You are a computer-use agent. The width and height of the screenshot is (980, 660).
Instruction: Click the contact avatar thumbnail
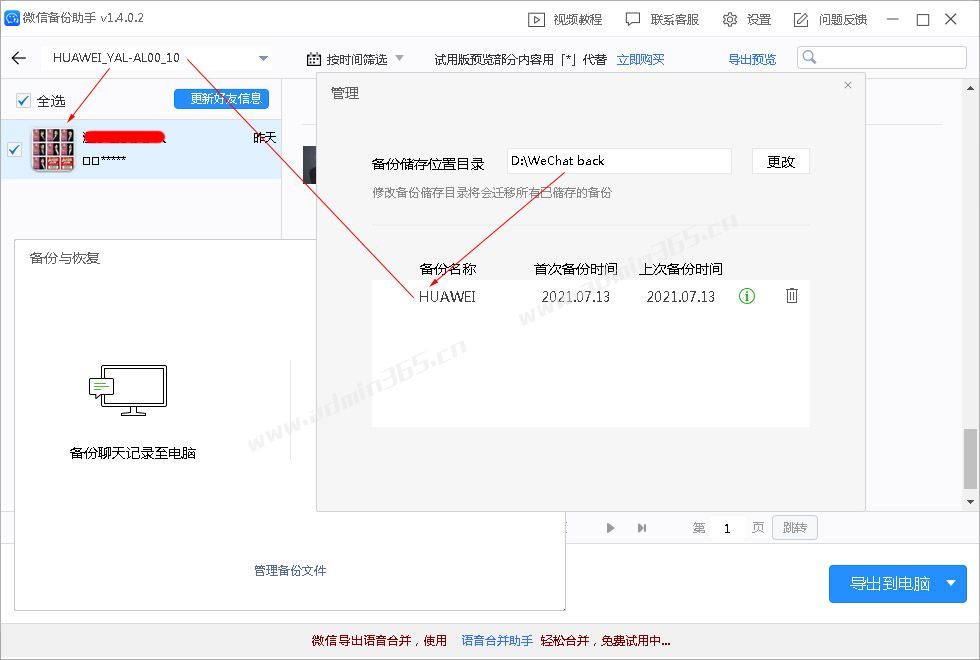point(53,149)
